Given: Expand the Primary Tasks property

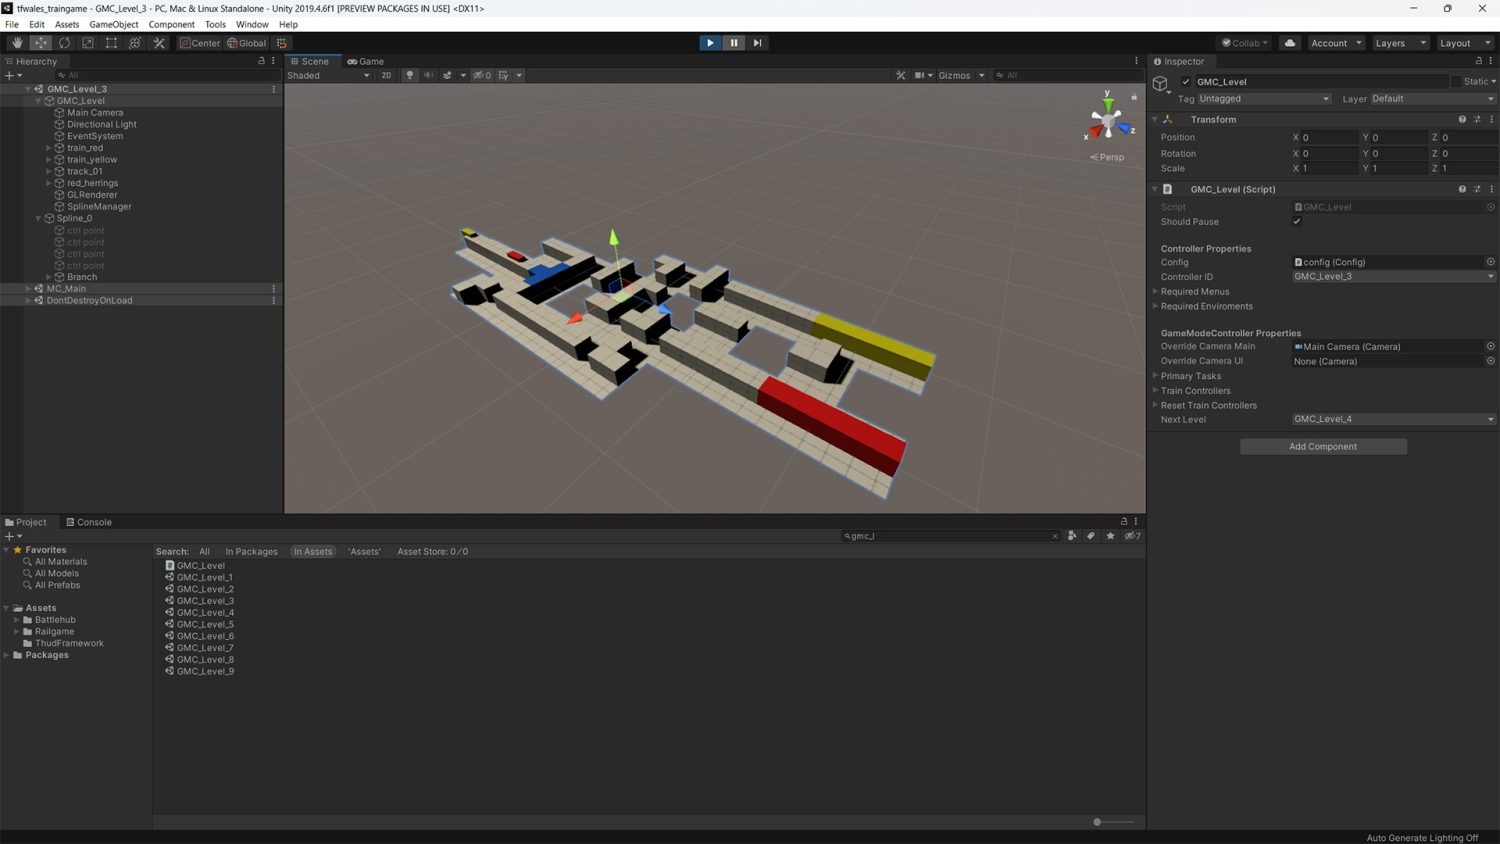Looking at the screenshot, I should click(1155, 376).
